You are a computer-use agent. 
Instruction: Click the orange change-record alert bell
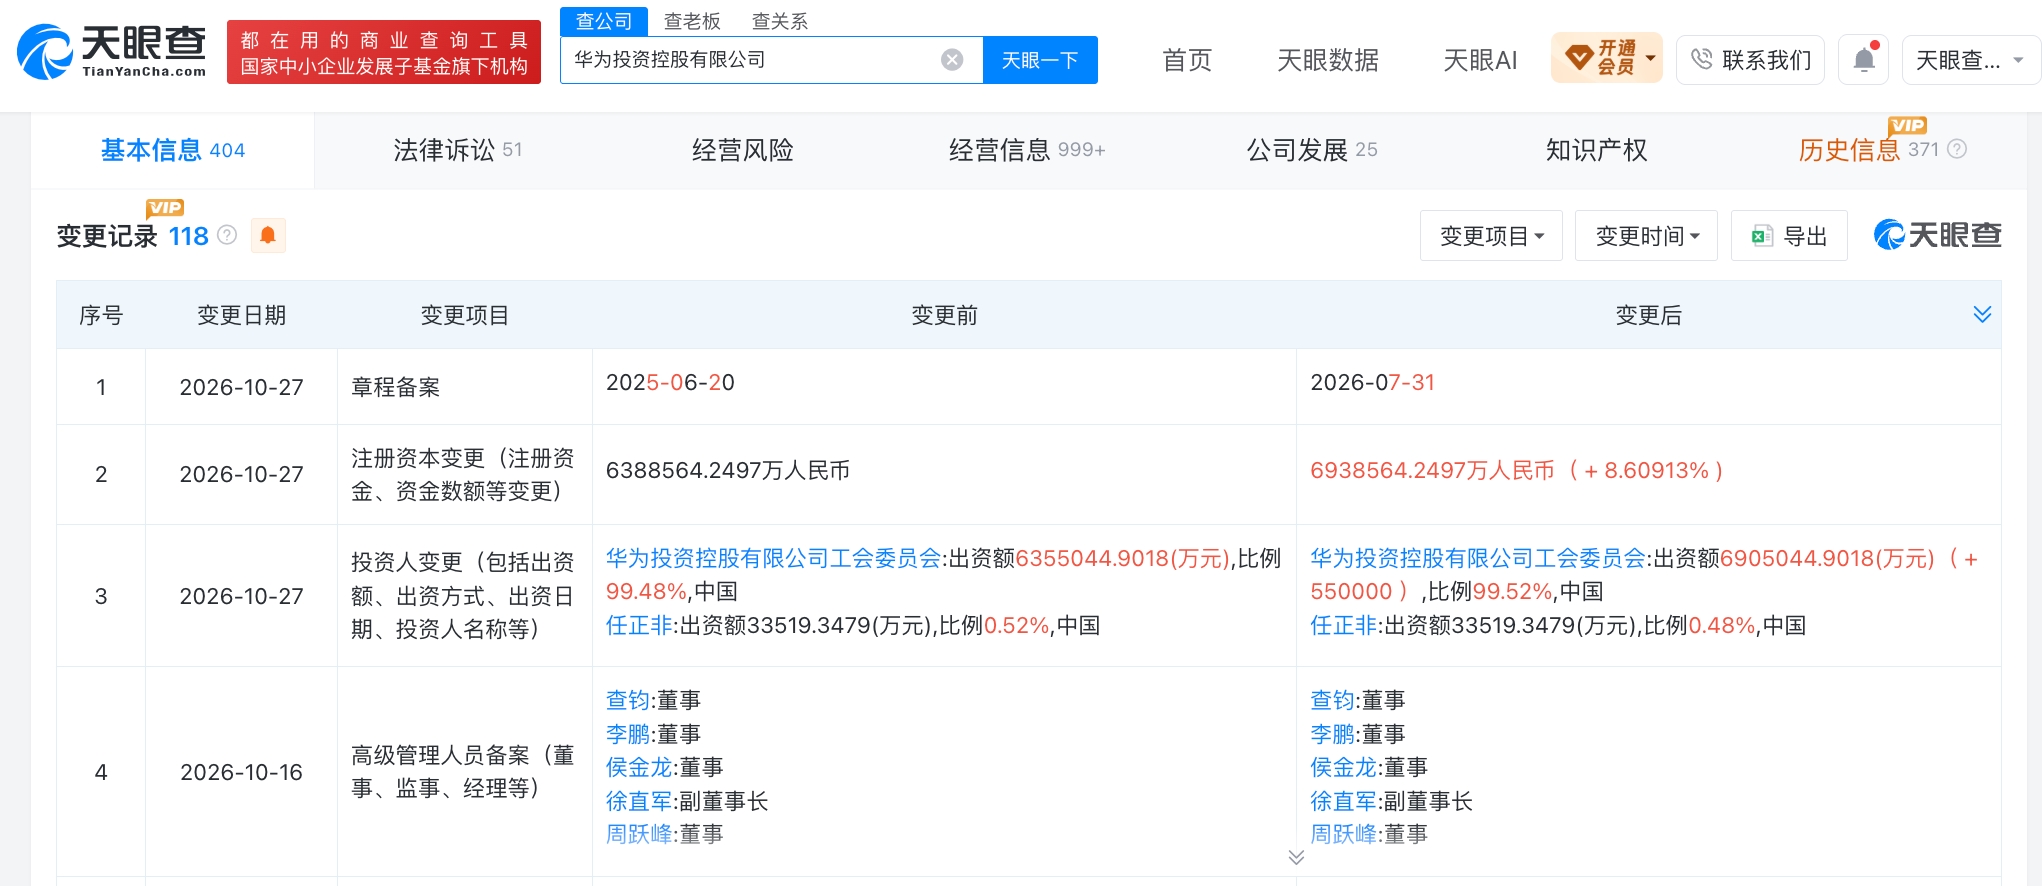pos(268,235)
